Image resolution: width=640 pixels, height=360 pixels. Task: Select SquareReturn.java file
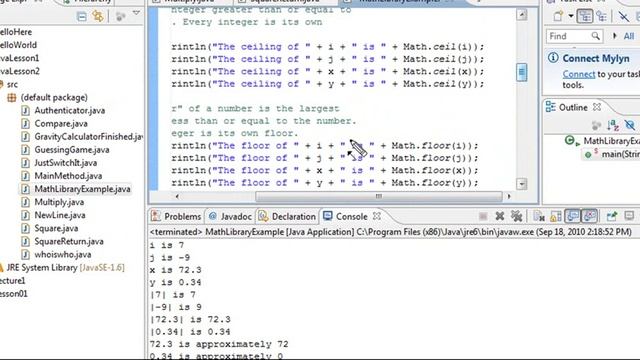pos(69,241)
